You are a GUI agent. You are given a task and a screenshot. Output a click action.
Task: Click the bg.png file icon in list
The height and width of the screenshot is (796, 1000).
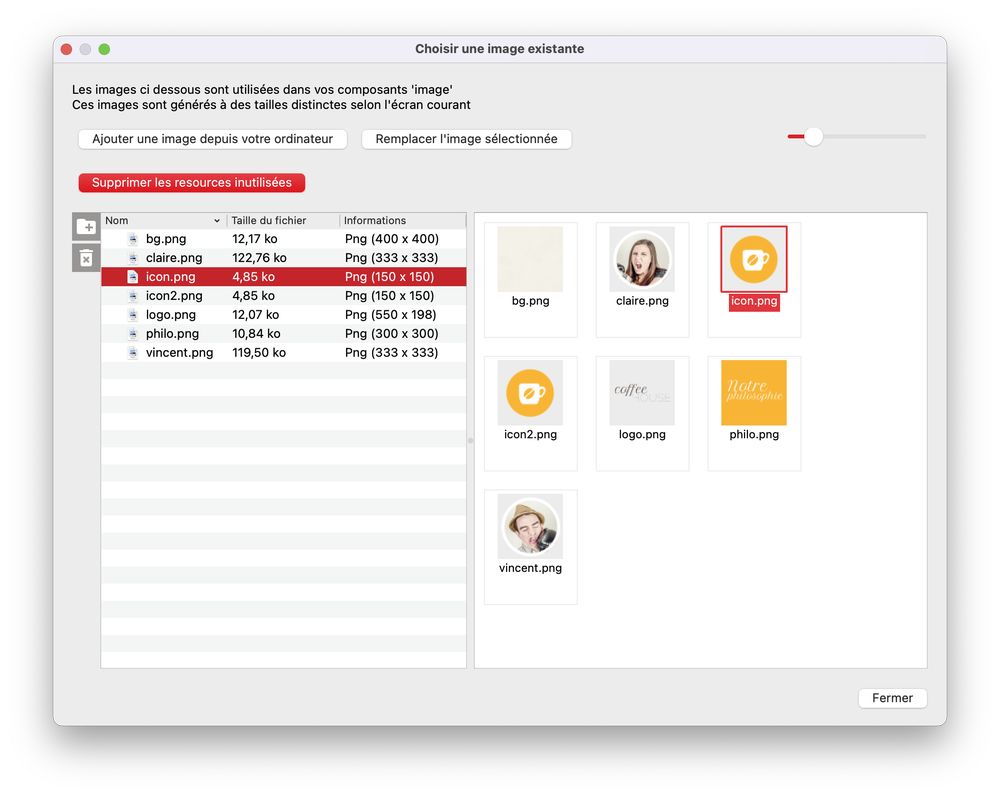point(133,239)
